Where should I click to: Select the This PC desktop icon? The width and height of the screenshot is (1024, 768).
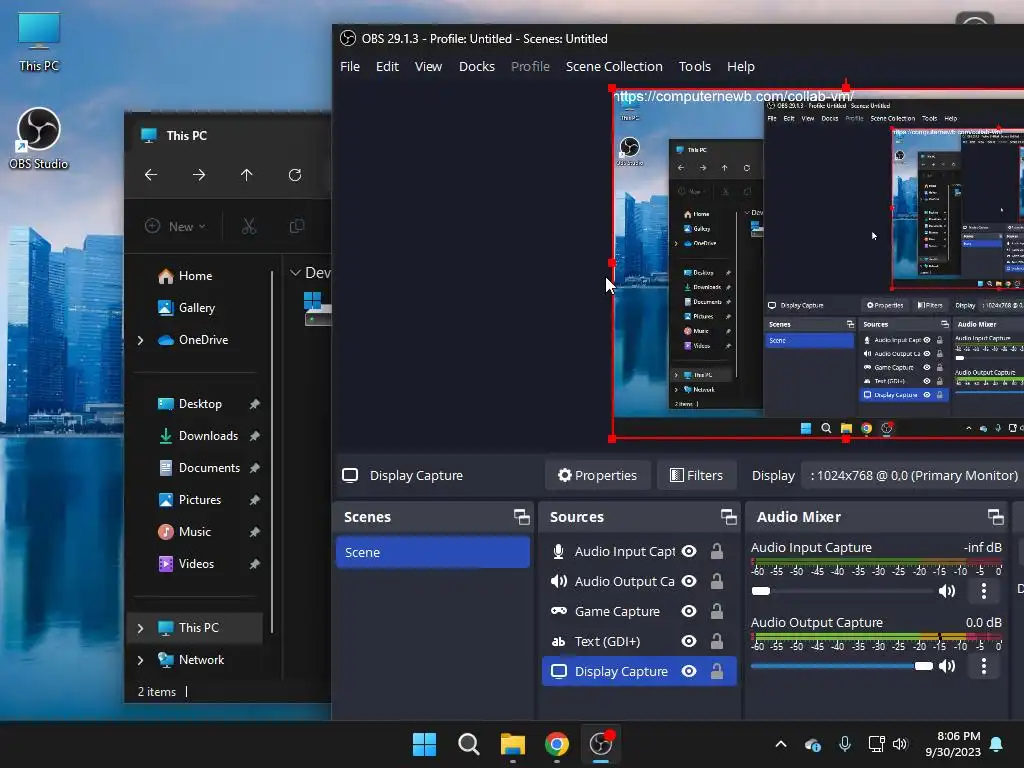click(39, 40)
